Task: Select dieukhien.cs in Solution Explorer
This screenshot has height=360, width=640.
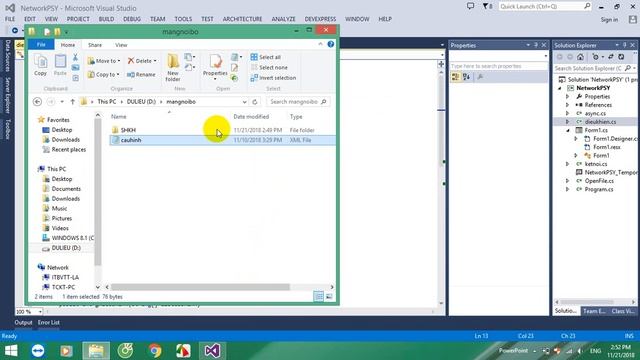Action: click(x=600, y=122)
